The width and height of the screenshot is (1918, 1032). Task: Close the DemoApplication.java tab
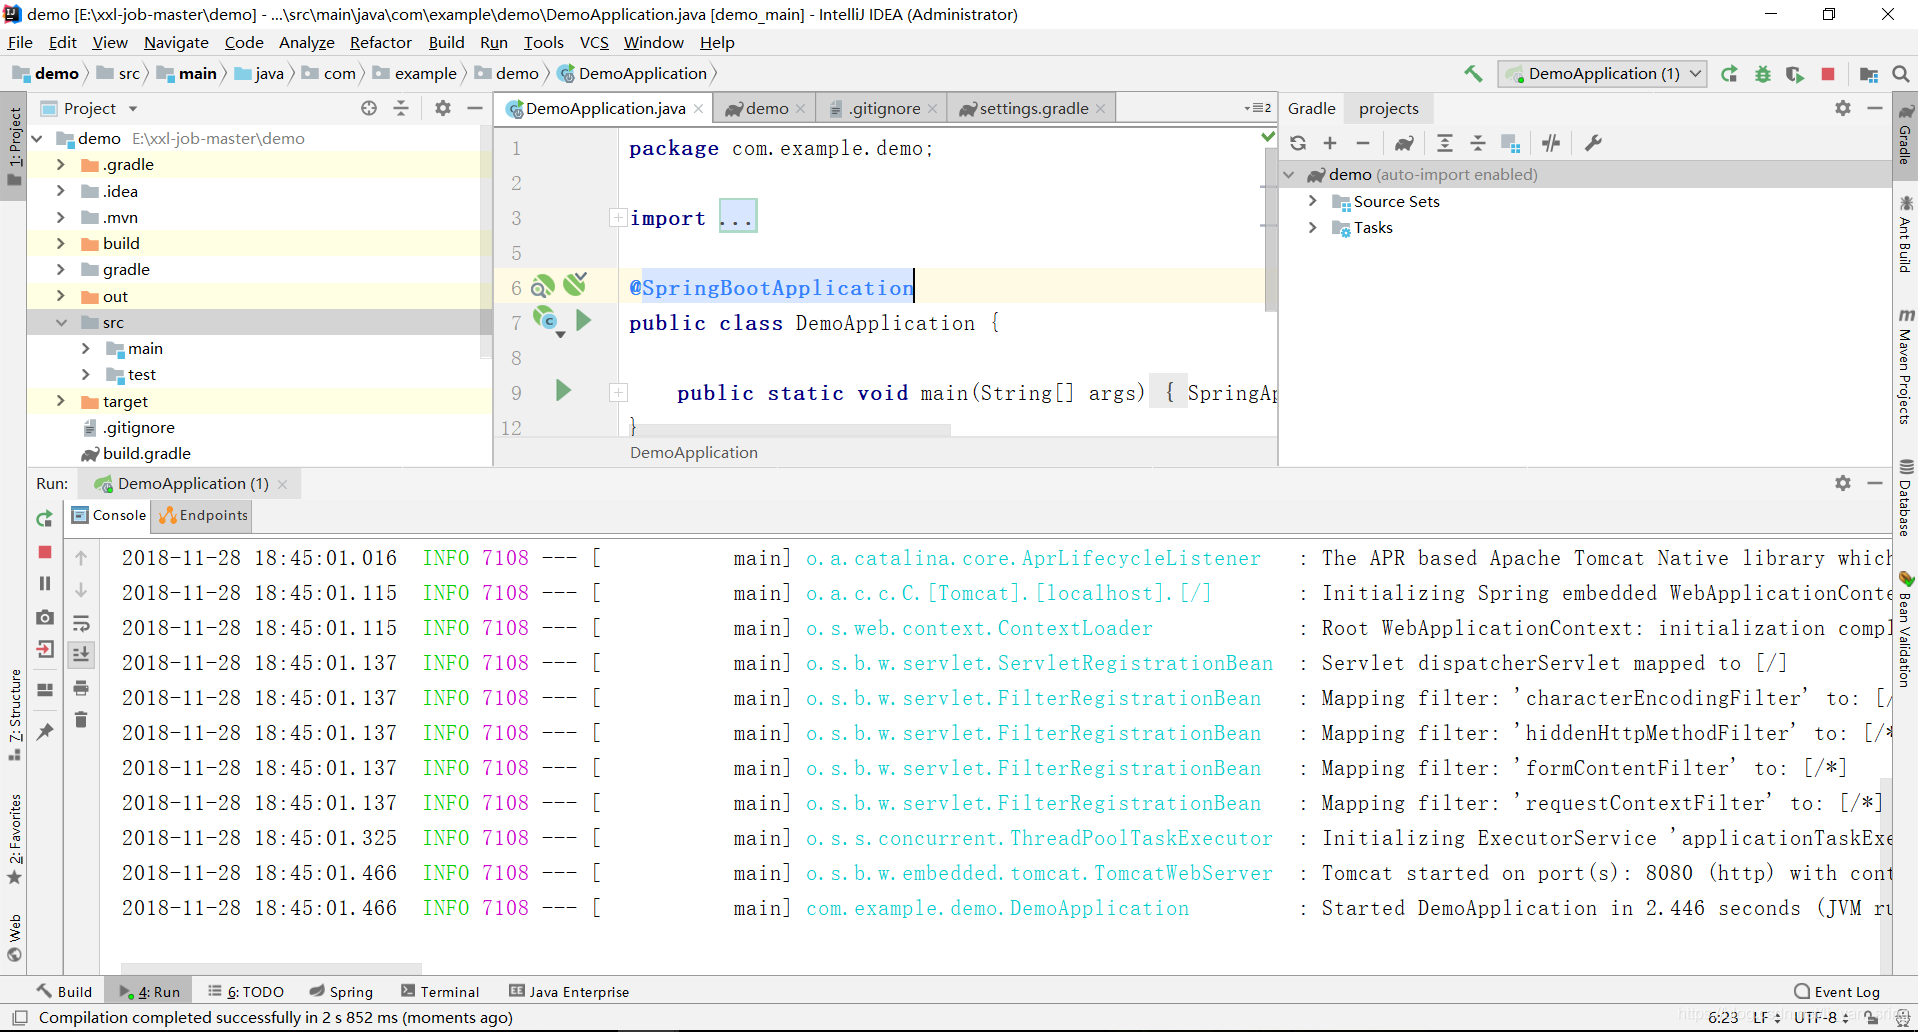[x=698, y=108]
